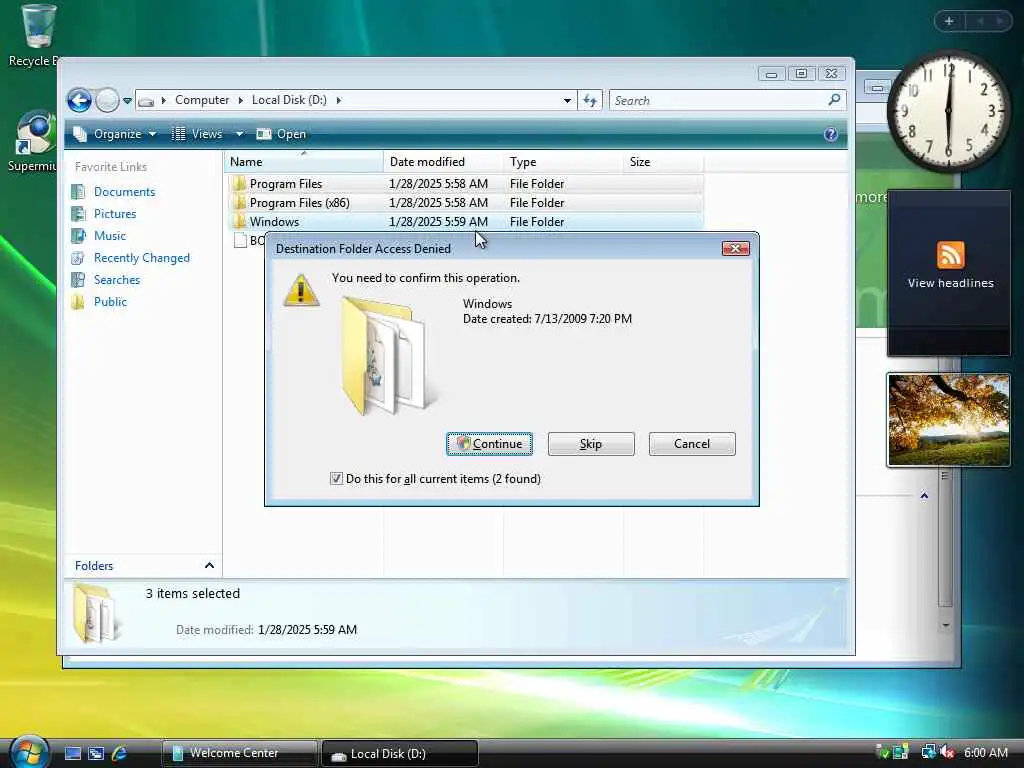Open Documents in Favorite Links
The image size is (1024, 768).
point(124,191)
